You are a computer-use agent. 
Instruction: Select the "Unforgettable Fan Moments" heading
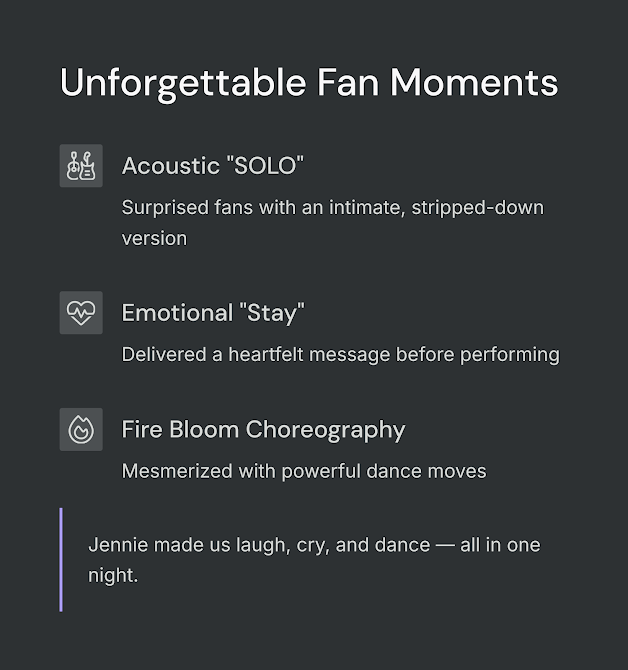pyautogui.click(x=309, y=83)
